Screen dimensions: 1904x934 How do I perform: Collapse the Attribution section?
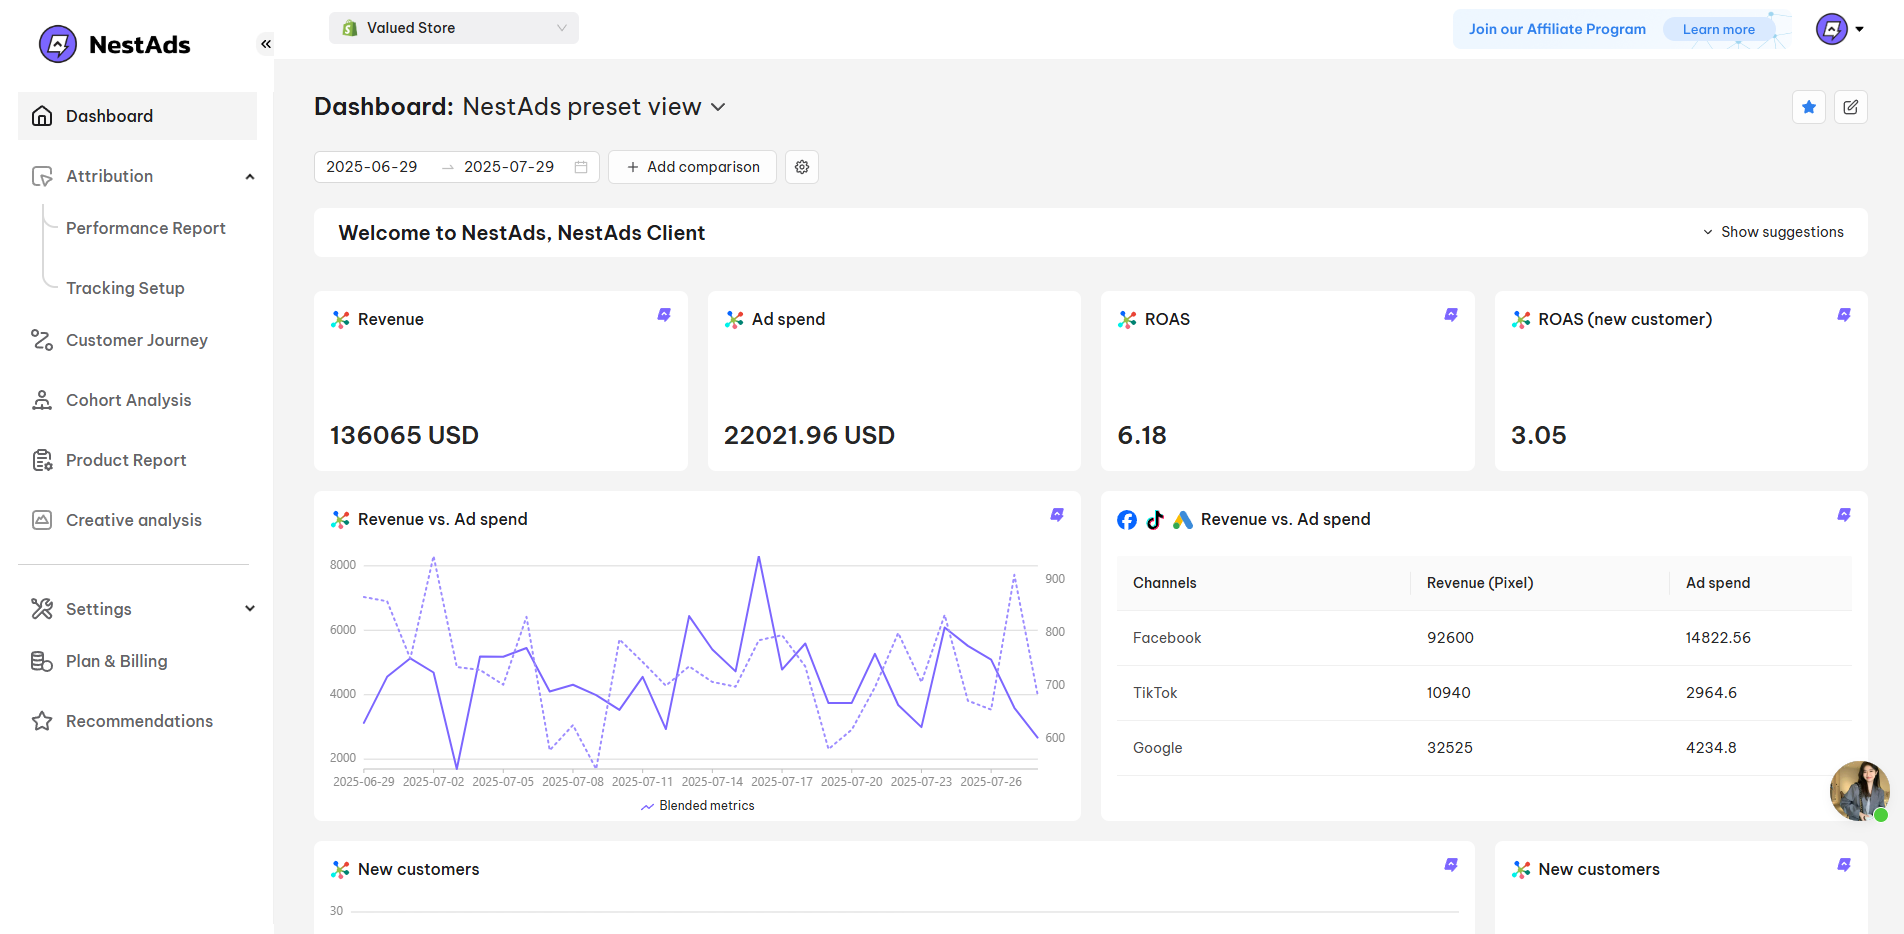click(x=250, y=177)
